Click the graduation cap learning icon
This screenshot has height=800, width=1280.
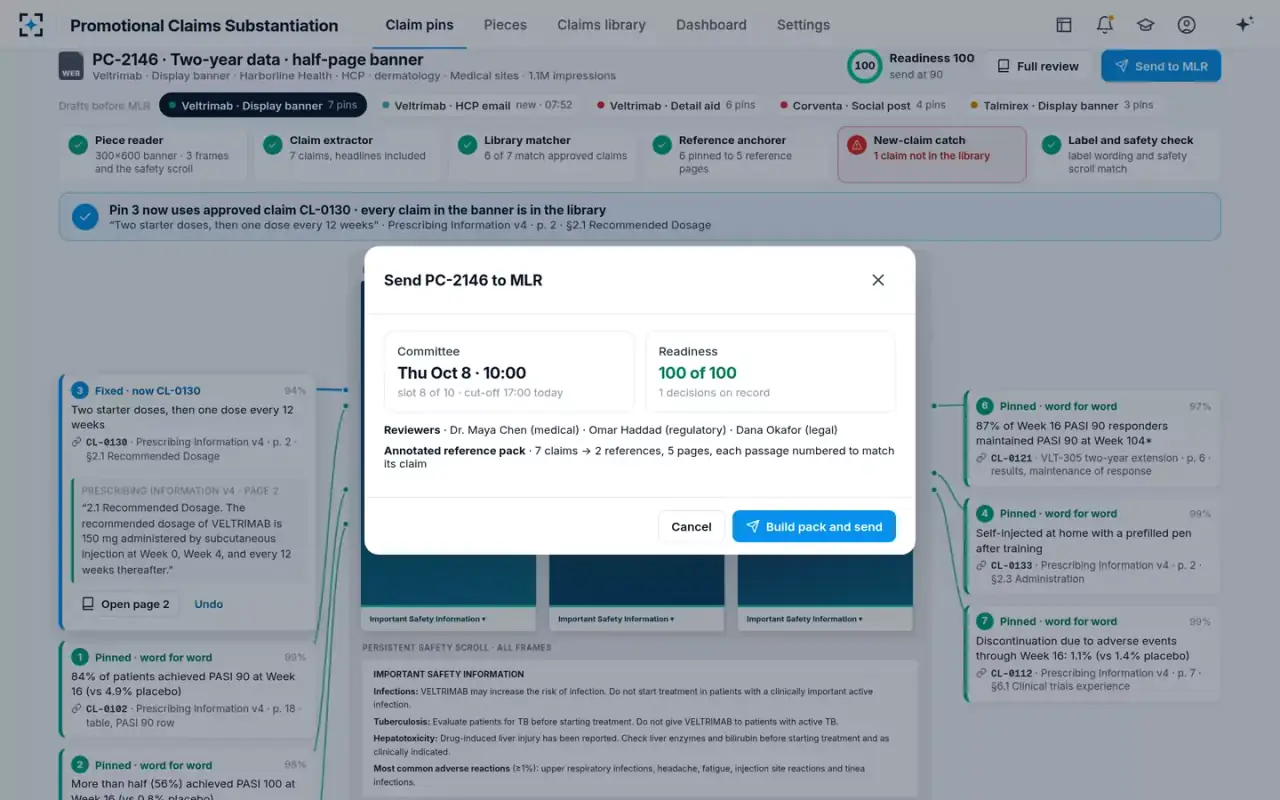click(x=1145, y=25)
